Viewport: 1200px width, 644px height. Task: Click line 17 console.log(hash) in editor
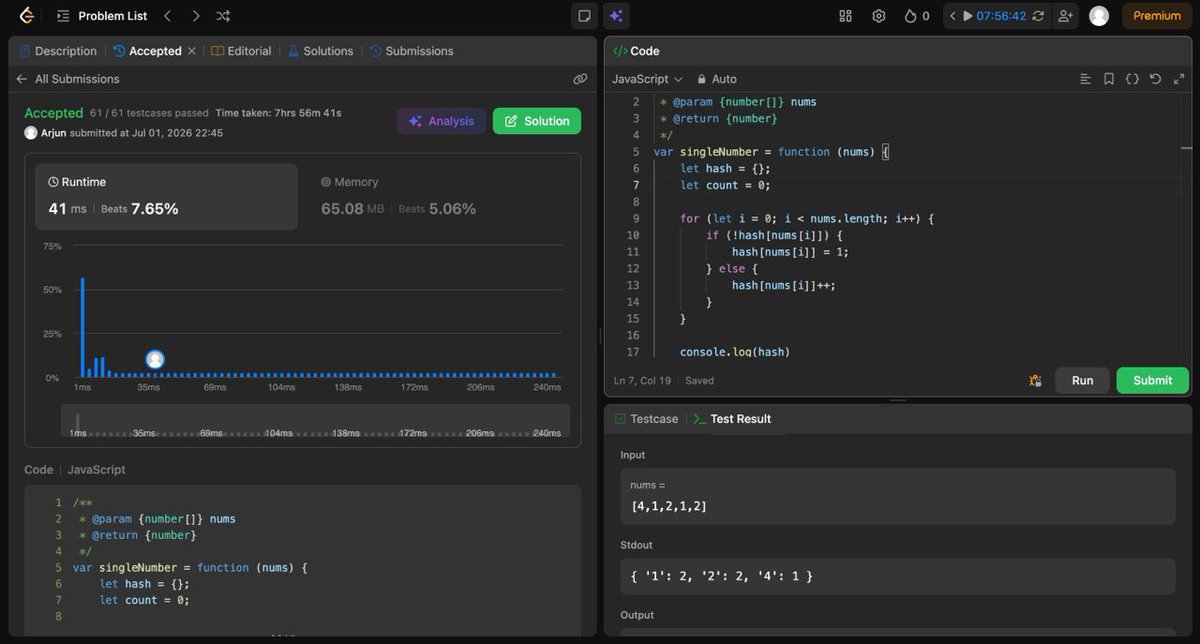735,352
